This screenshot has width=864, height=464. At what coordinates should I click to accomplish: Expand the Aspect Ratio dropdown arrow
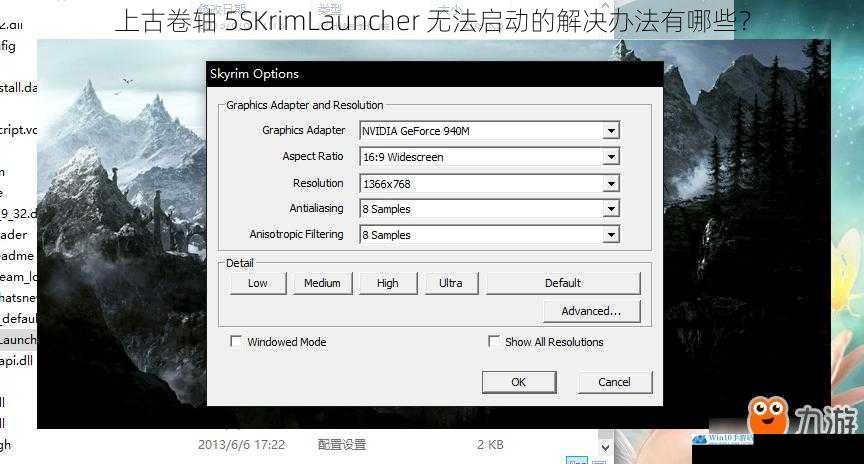611,157
